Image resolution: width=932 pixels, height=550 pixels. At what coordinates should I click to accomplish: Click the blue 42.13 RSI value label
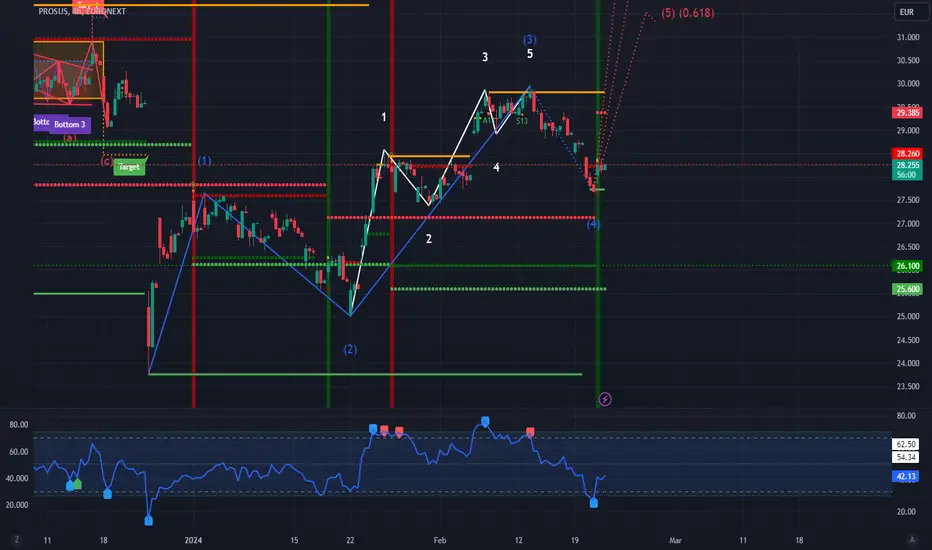pos(906,476)
